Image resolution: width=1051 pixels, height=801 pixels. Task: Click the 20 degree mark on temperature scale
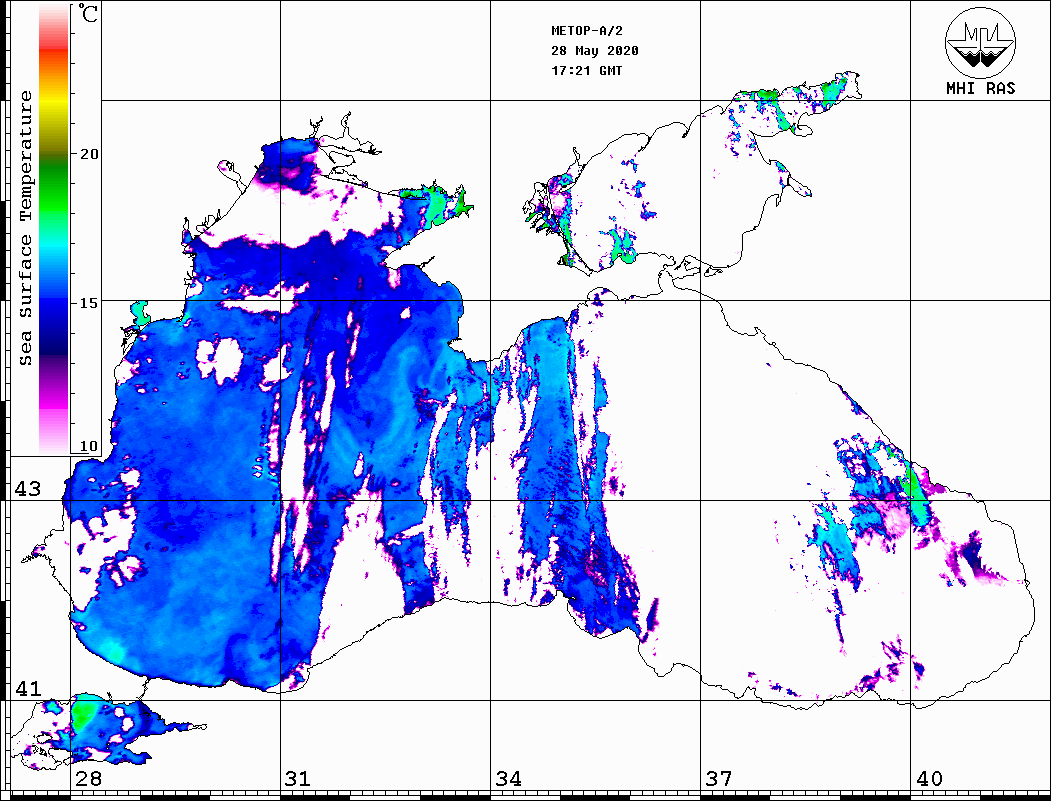(90, 154)
